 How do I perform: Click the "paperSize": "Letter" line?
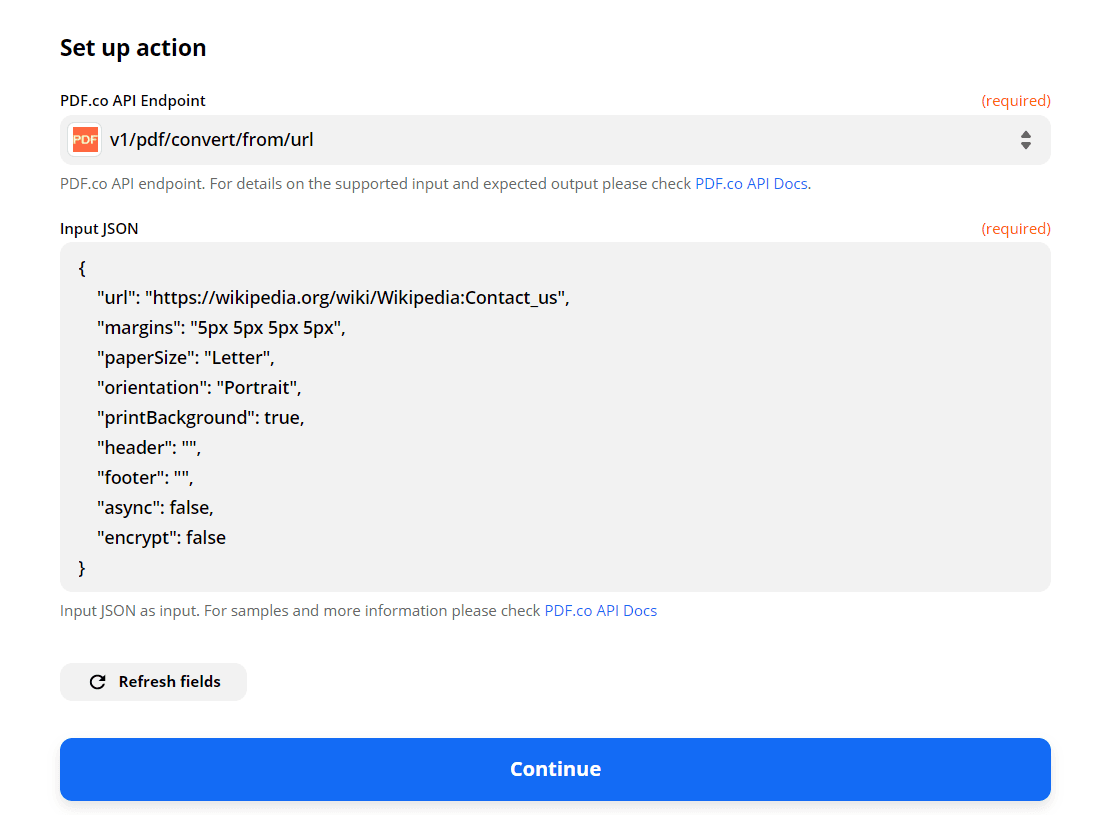(x=185, y=358)
